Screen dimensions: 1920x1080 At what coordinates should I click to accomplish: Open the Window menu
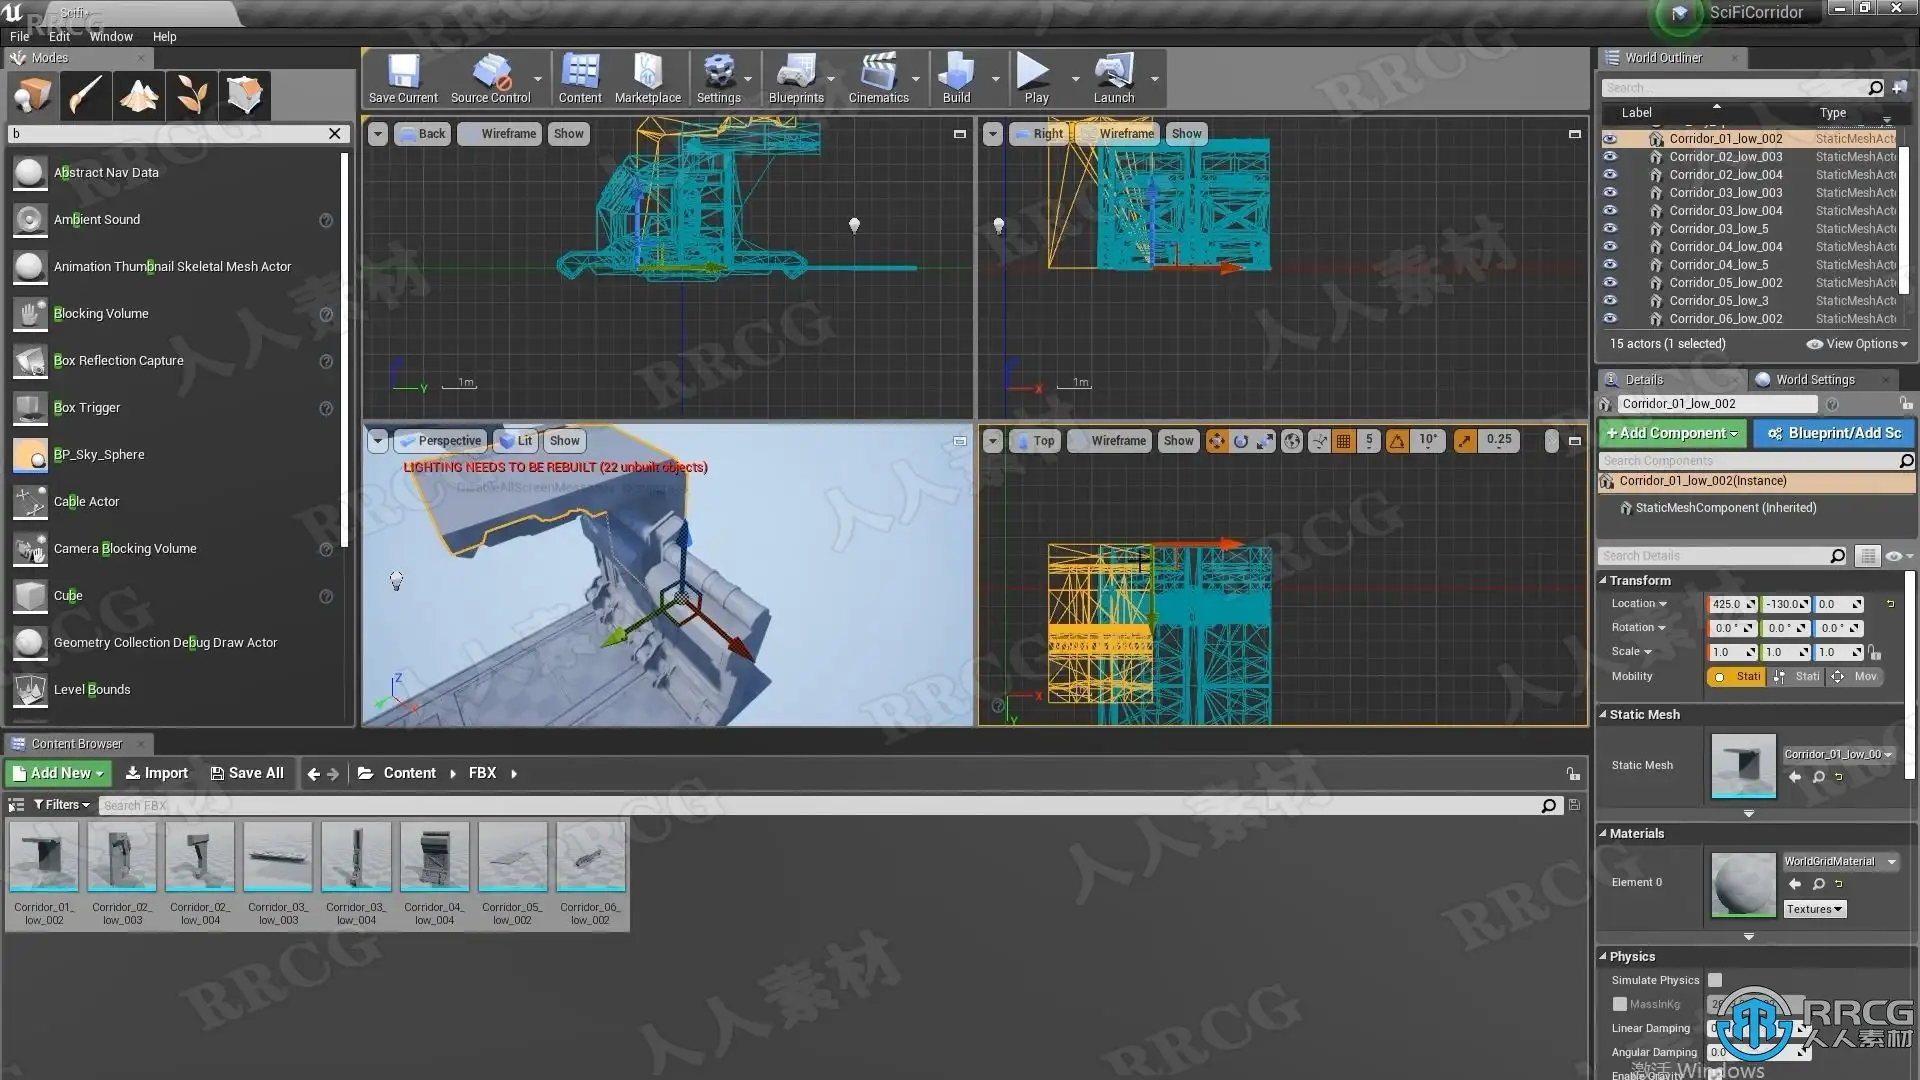pos(111,37)
